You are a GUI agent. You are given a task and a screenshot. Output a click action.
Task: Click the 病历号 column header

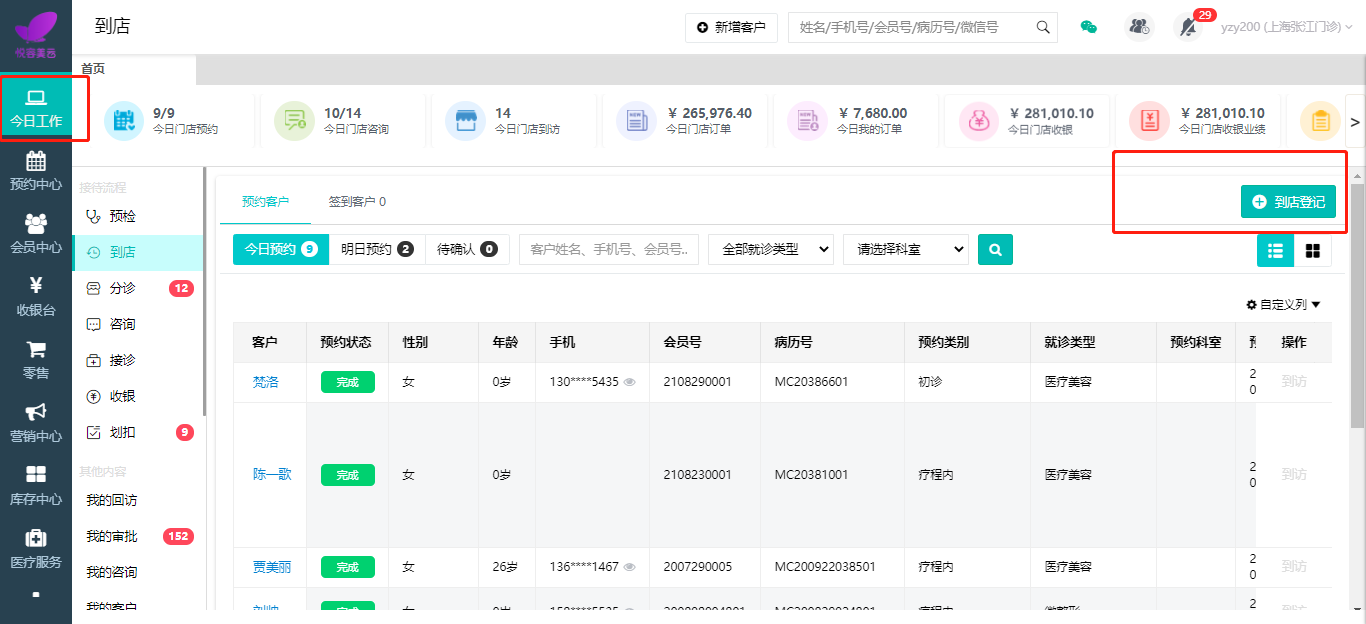click(x=793, y=342)
